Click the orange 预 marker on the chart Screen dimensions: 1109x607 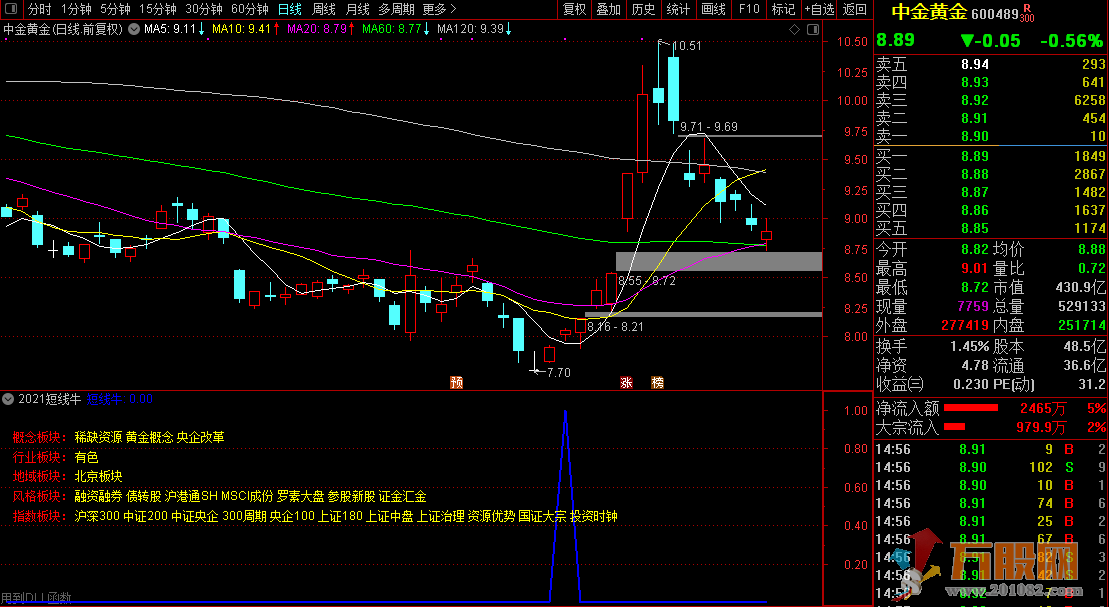tap(456, 382)
